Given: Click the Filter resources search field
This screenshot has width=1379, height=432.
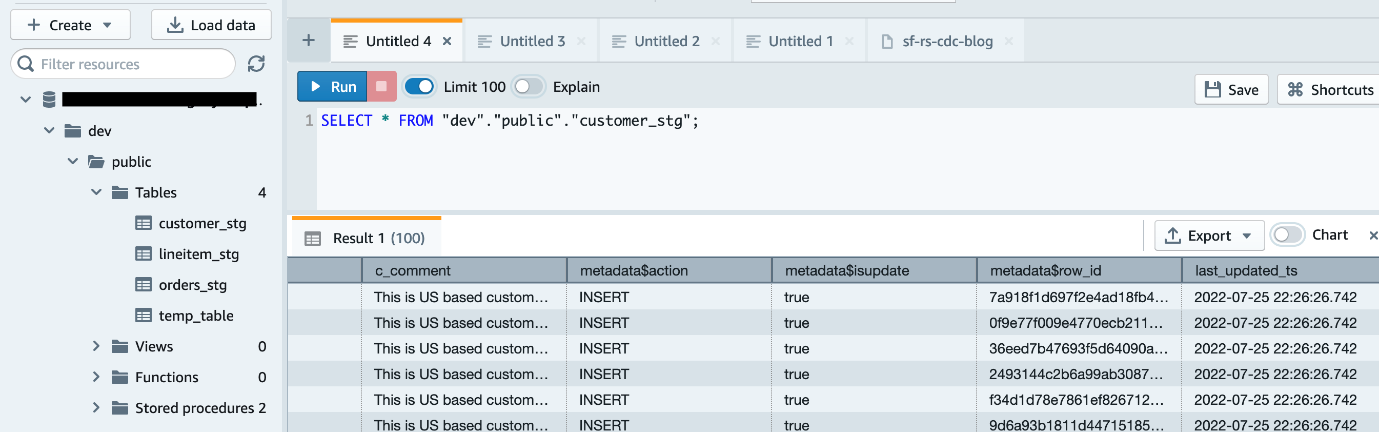Looking at the screenshot, I should point(124,64).
